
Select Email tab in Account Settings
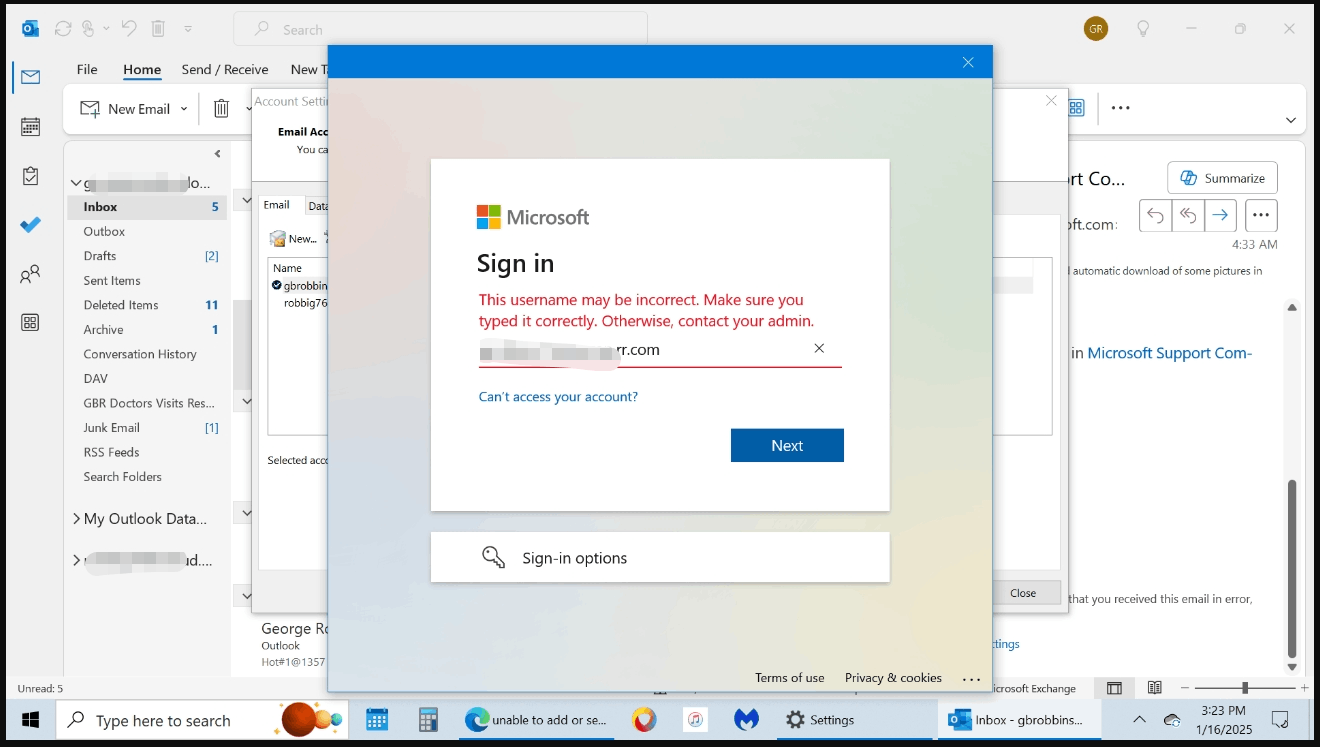click(x=277, y=205)
